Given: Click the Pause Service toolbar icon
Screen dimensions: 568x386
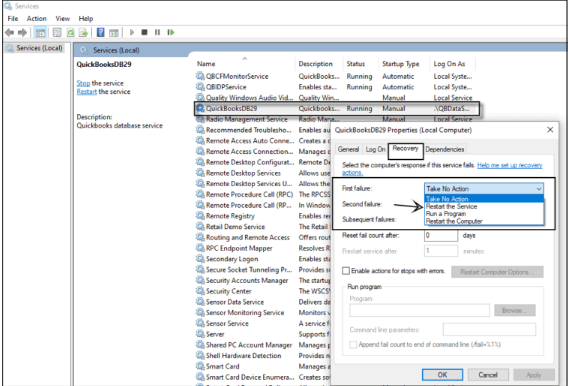Looking at the screenshot, I should [x=157, y=32].
